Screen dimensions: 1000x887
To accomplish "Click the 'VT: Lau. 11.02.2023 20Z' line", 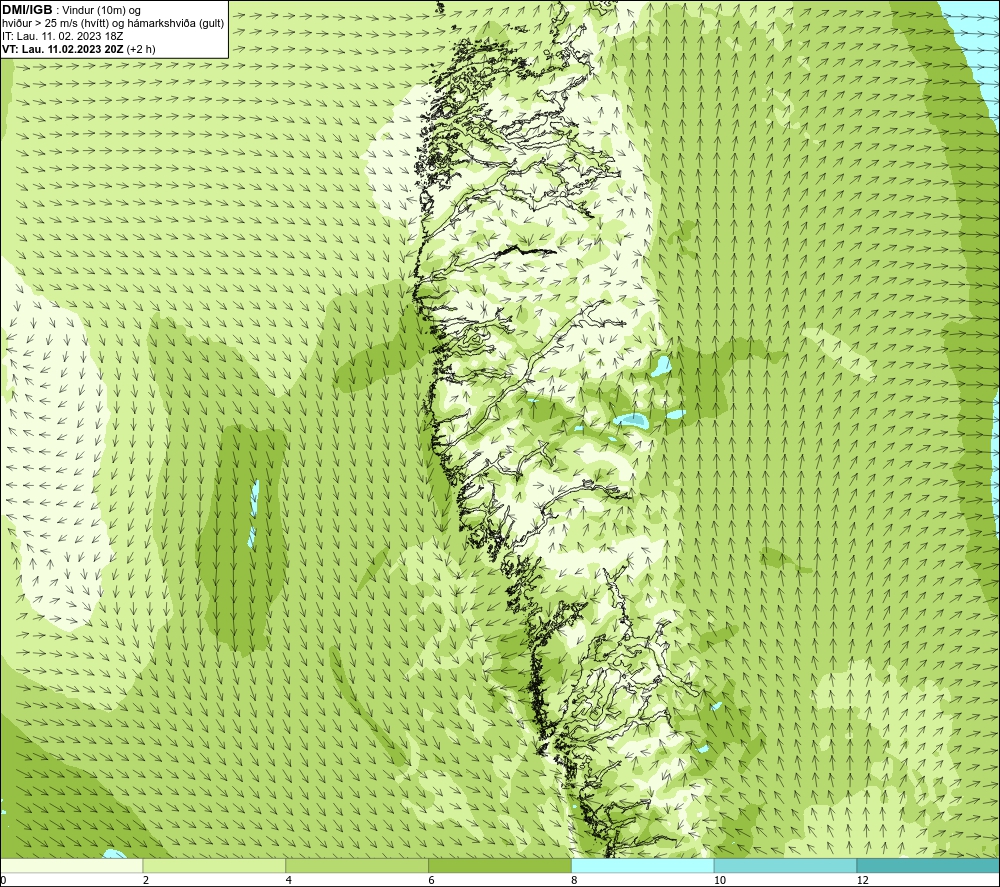I will [63, 49].
